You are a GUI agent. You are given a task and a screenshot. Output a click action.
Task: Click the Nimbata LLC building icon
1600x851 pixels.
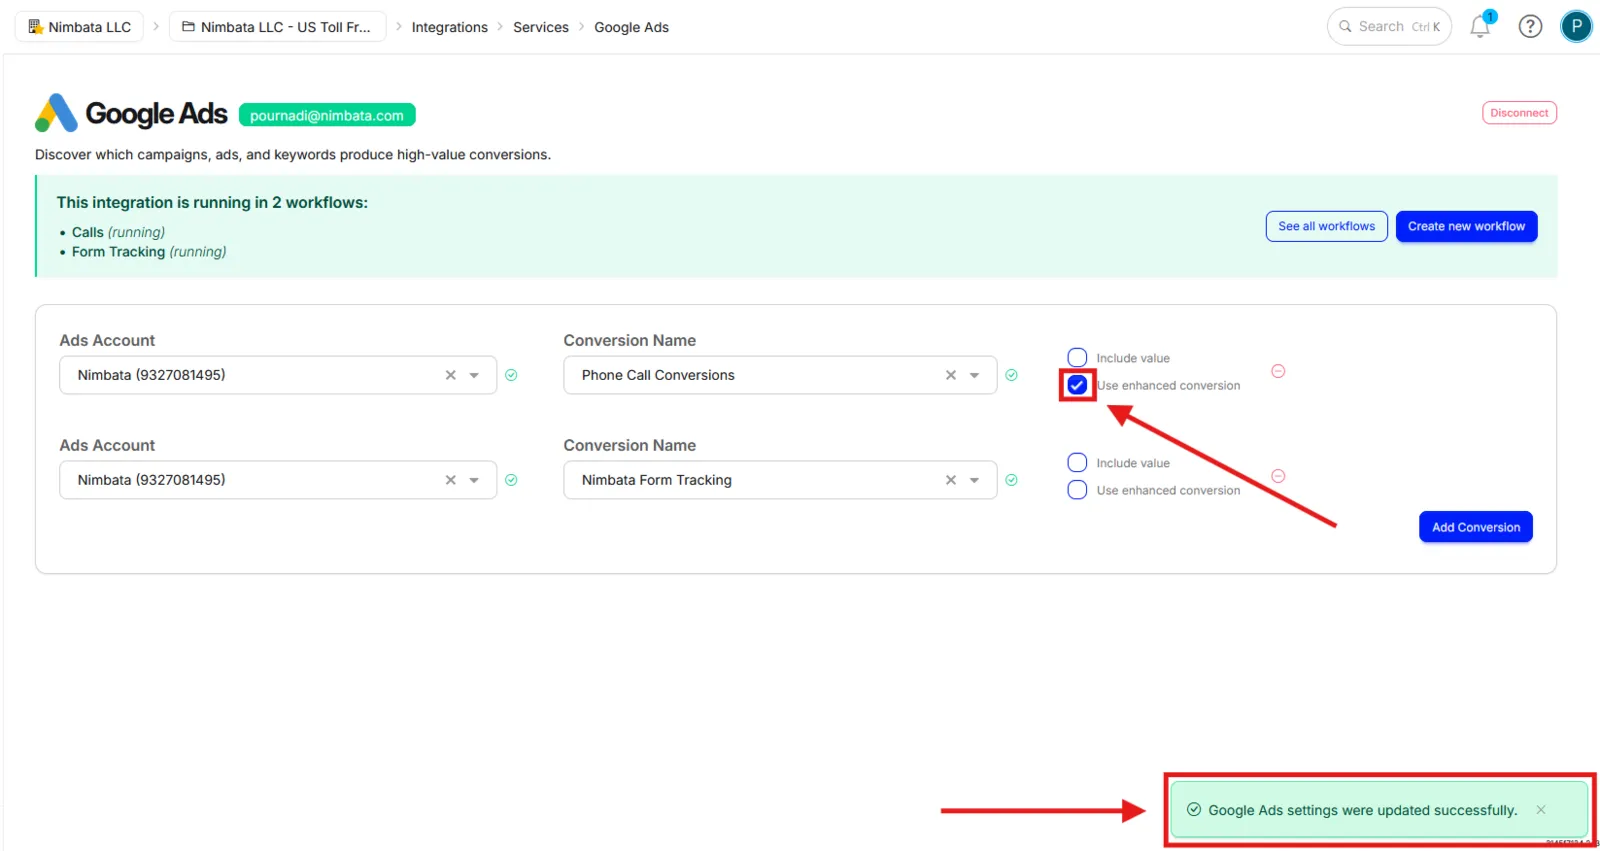(35, 27)
